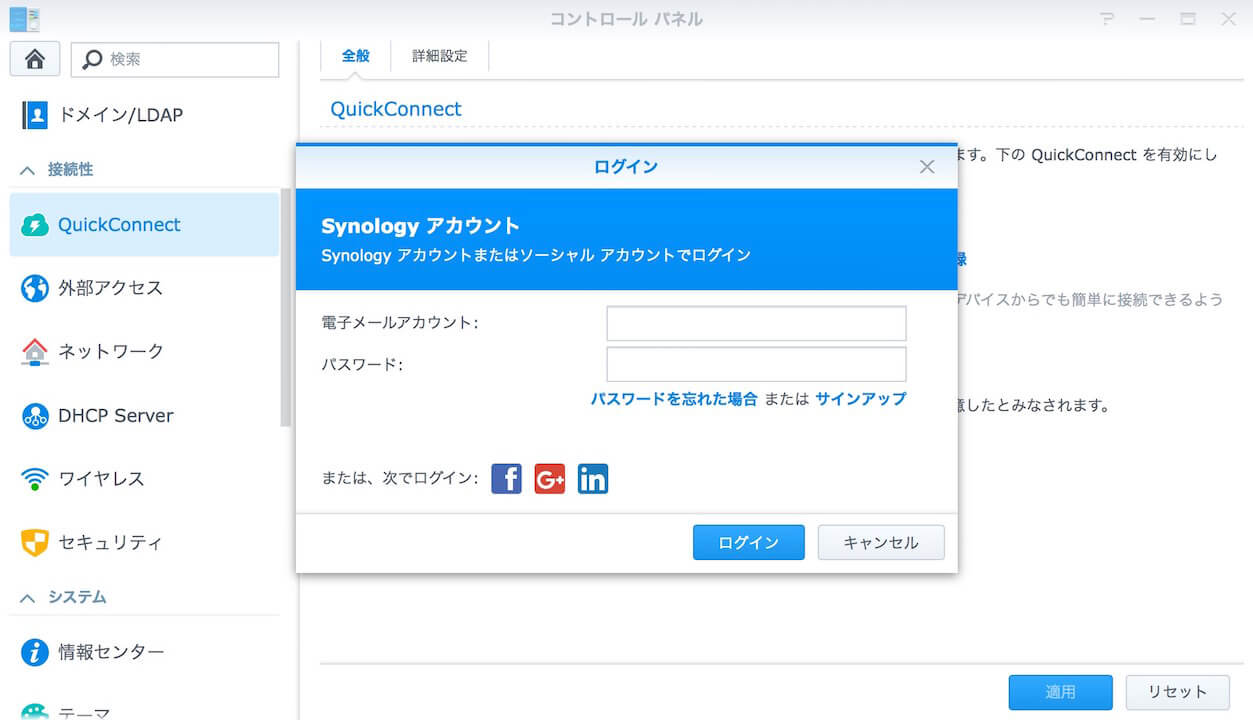Image resolution: width=1253 pixels, height=720 pixels.
Task: Log in with Google+
Action: tap(550, 479)
